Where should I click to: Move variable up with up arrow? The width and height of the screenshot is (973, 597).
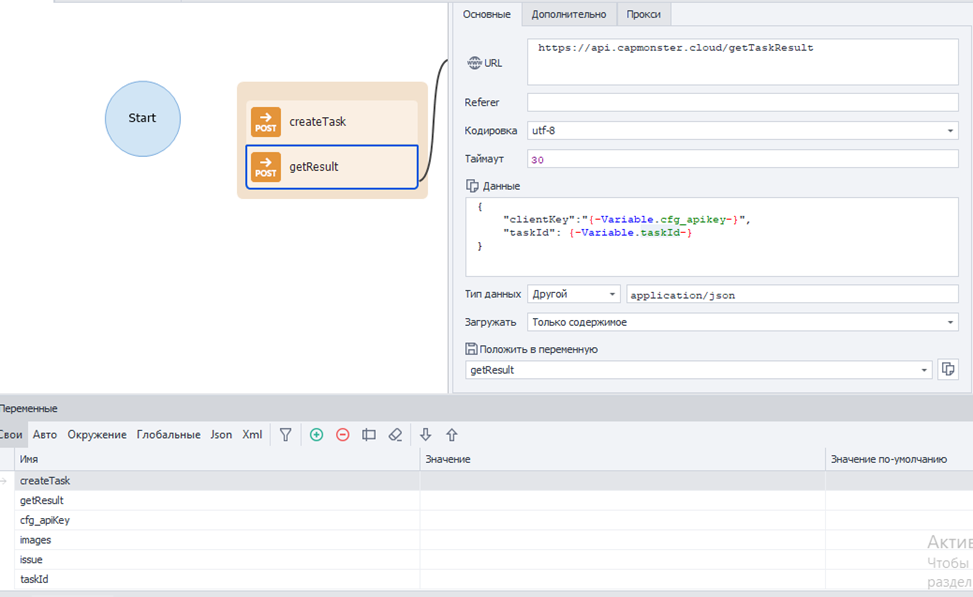pos(452,435)
